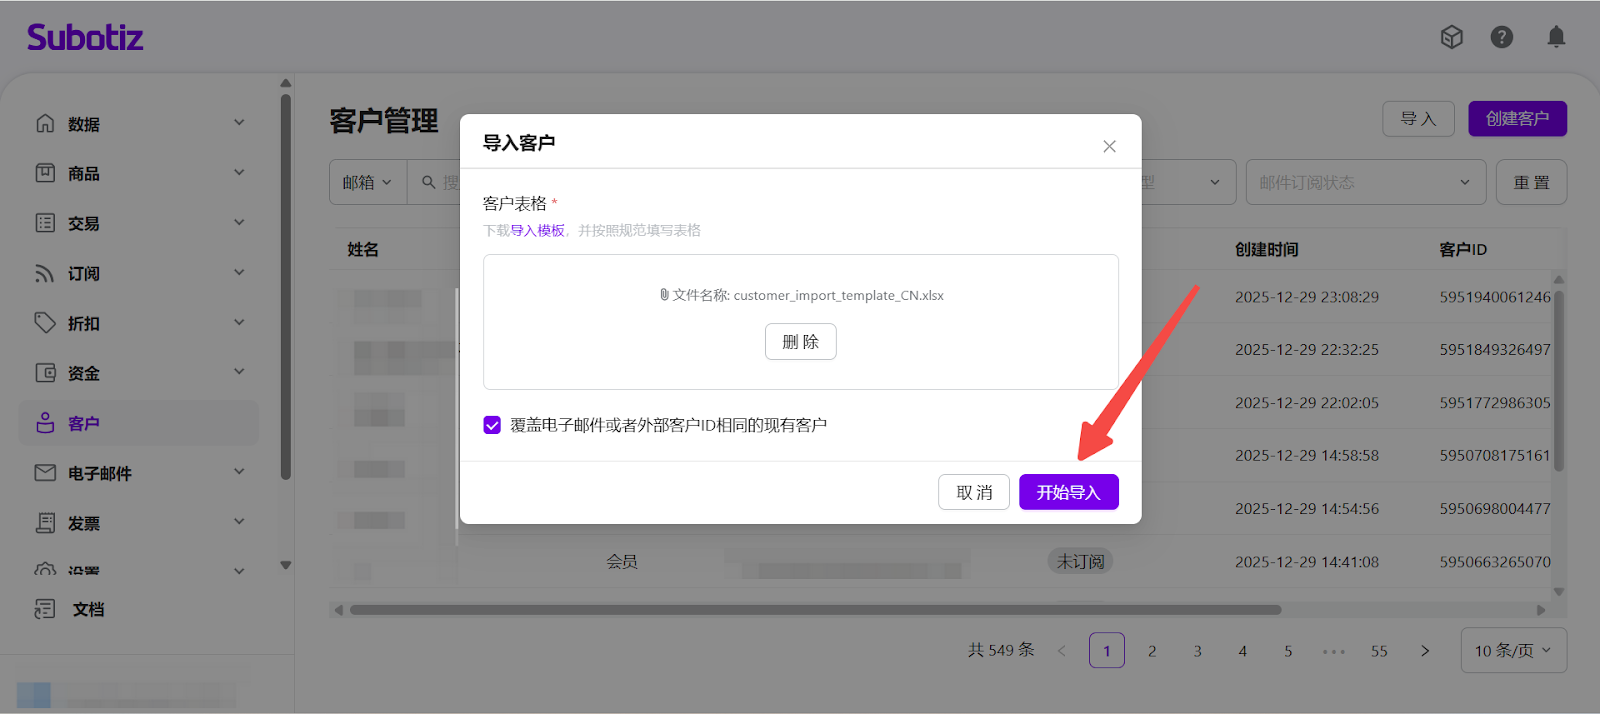This screenshot has width=1600, height=714.
Task: Go to page 2 in pagination
Action: [1152, 651]
